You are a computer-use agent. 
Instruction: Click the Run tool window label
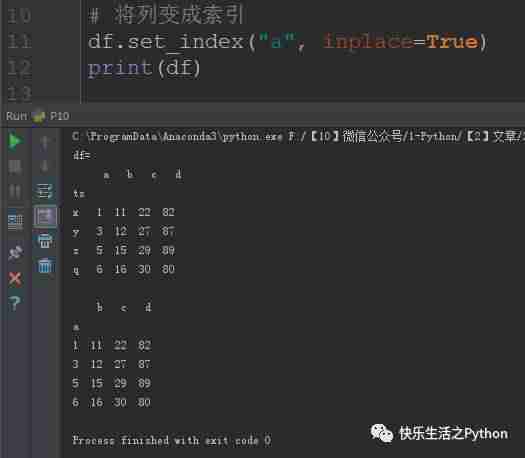pyautogui.click(x=16, y=116)
